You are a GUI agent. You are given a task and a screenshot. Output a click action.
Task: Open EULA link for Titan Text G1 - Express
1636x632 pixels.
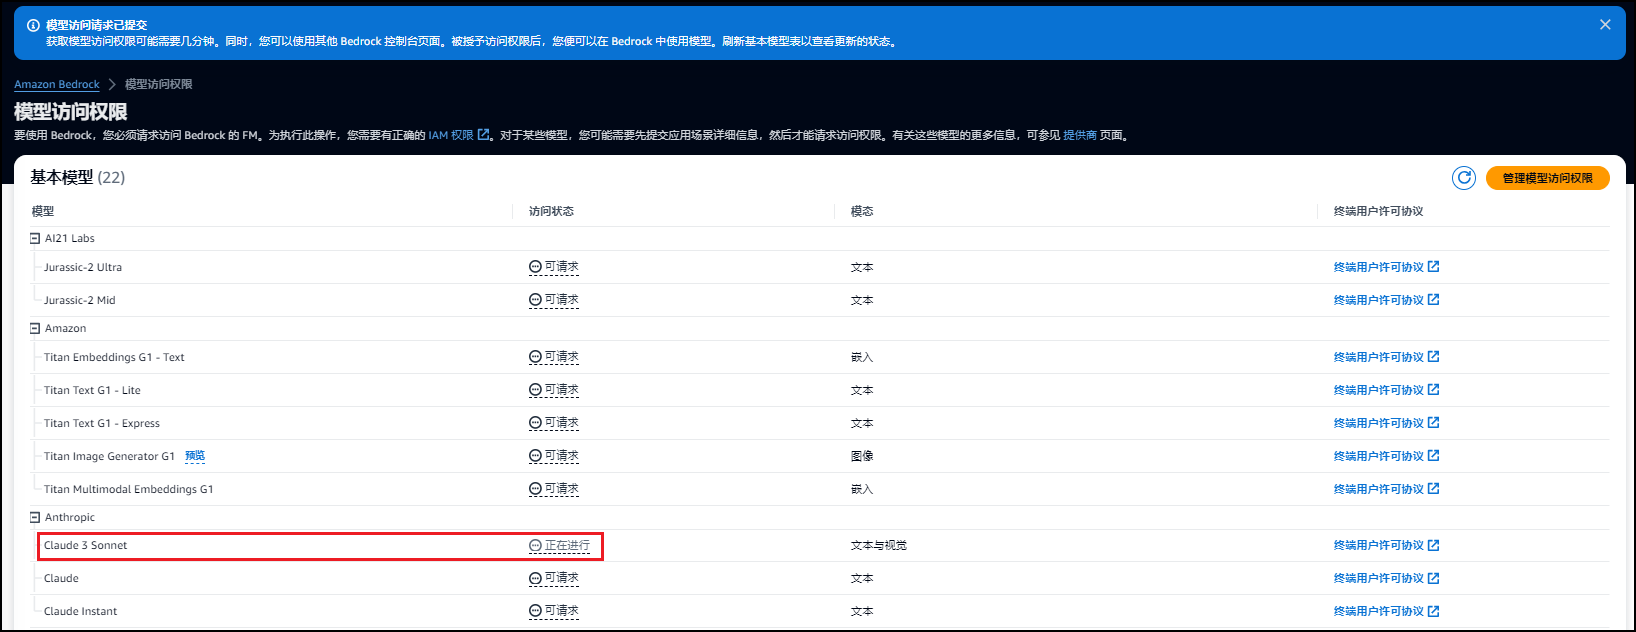(x=1386, y=423)
